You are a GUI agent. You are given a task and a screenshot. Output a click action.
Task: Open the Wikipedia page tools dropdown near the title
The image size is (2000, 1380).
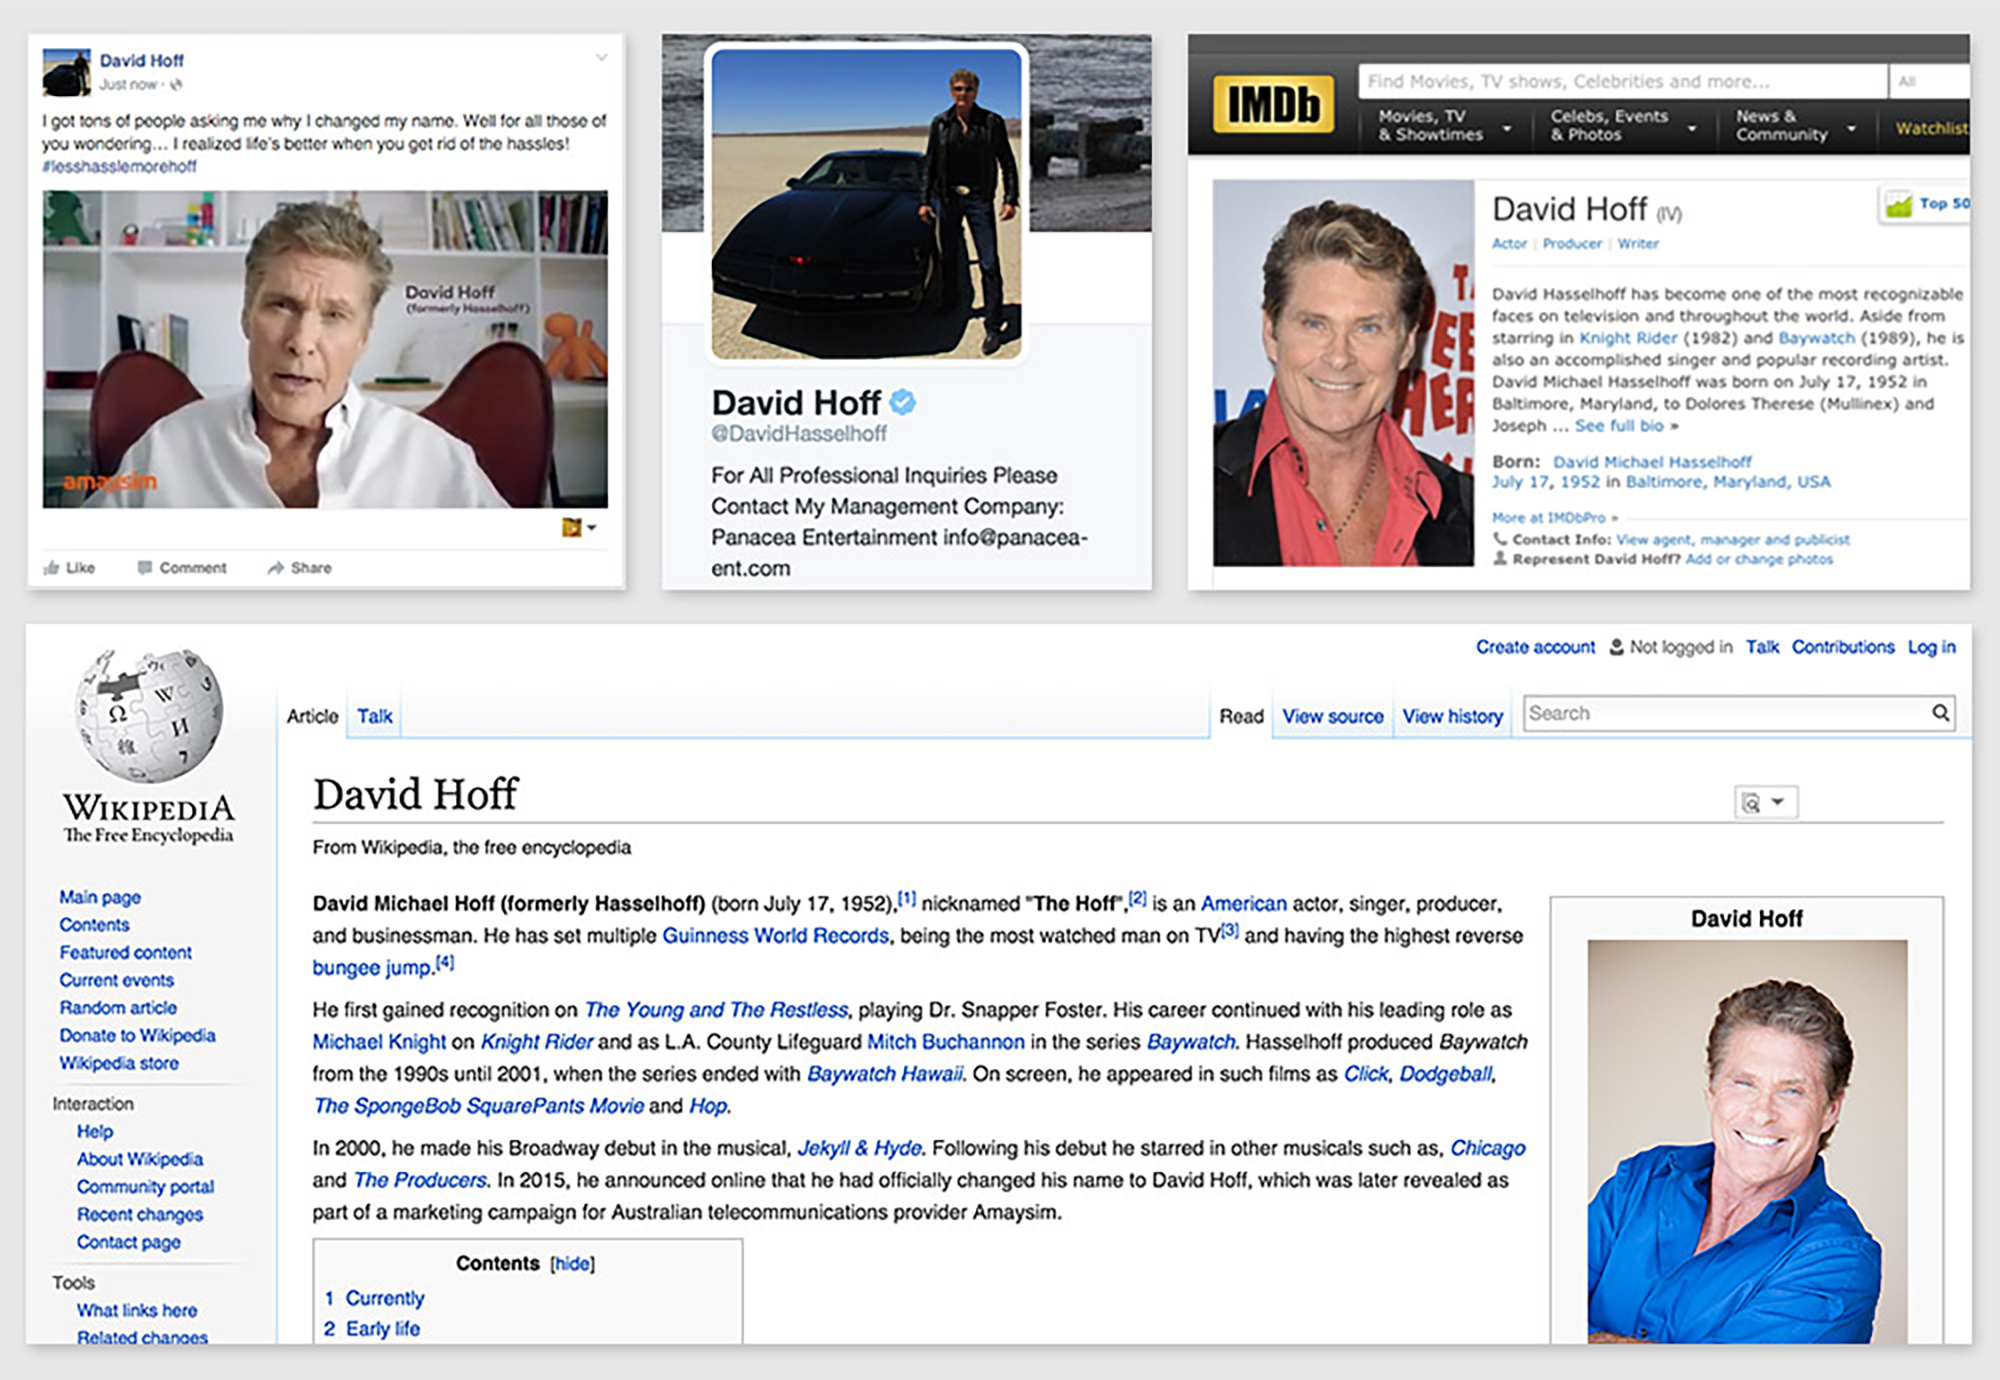(x=1766, y=802)
